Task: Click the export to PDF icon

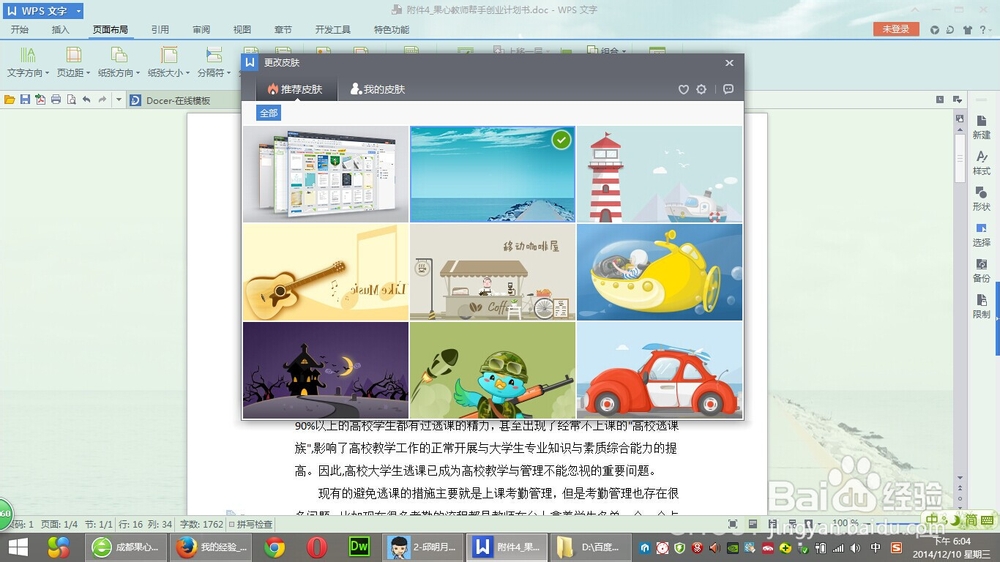Action: click(x=40, y=100)
